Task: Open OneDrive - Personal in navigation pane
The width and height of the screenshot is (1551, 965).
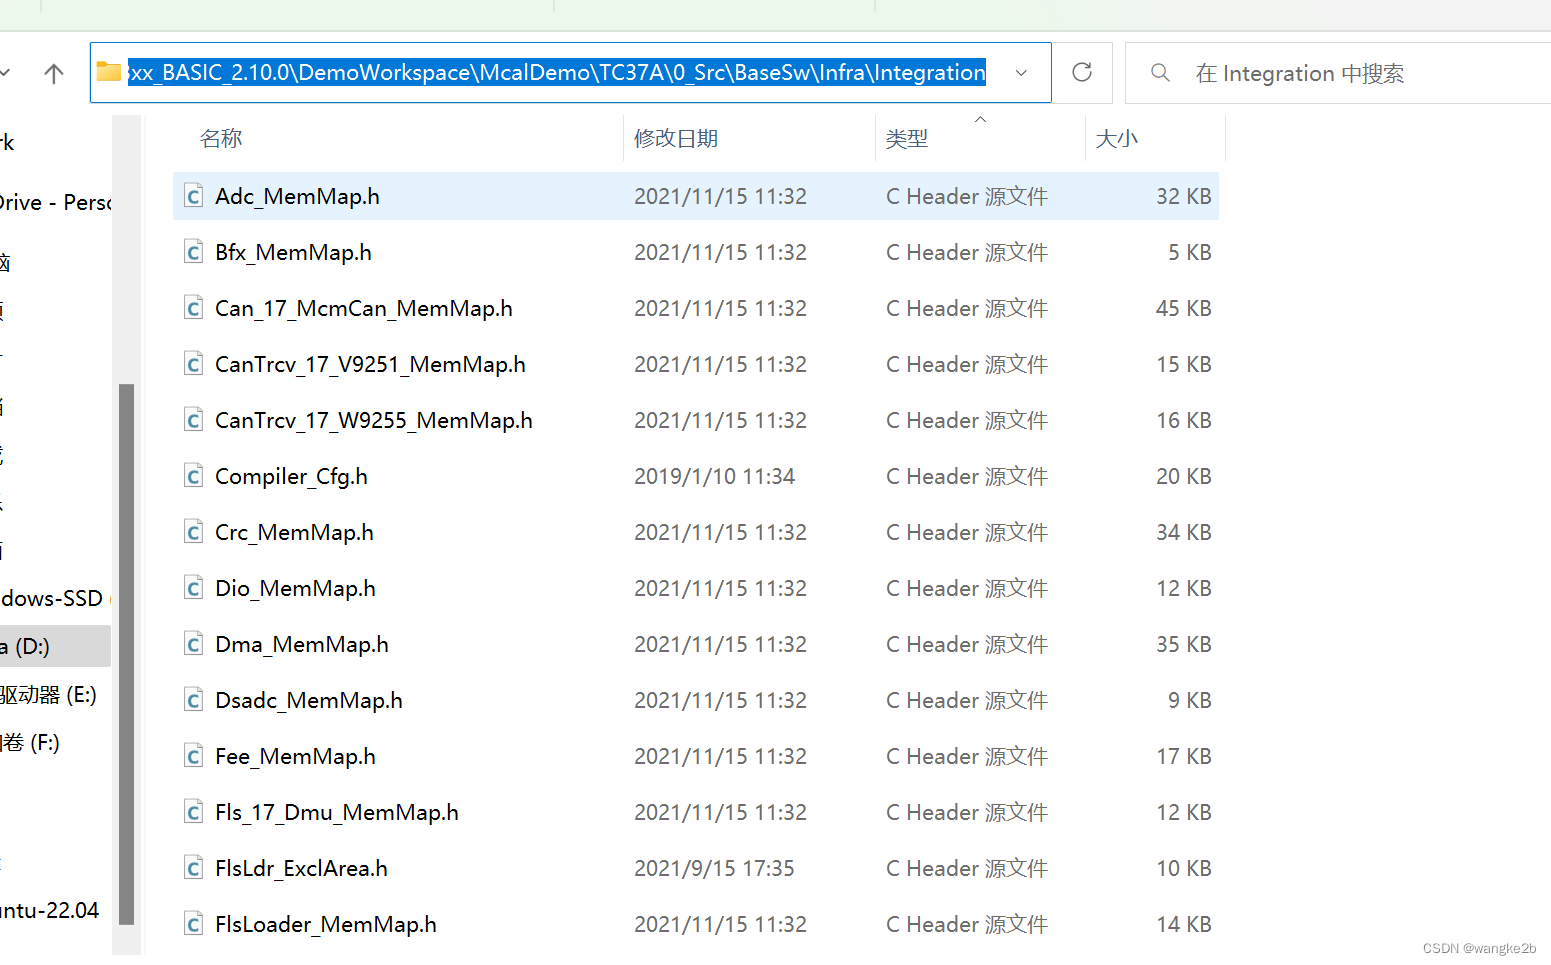Action: click(55, 202)
